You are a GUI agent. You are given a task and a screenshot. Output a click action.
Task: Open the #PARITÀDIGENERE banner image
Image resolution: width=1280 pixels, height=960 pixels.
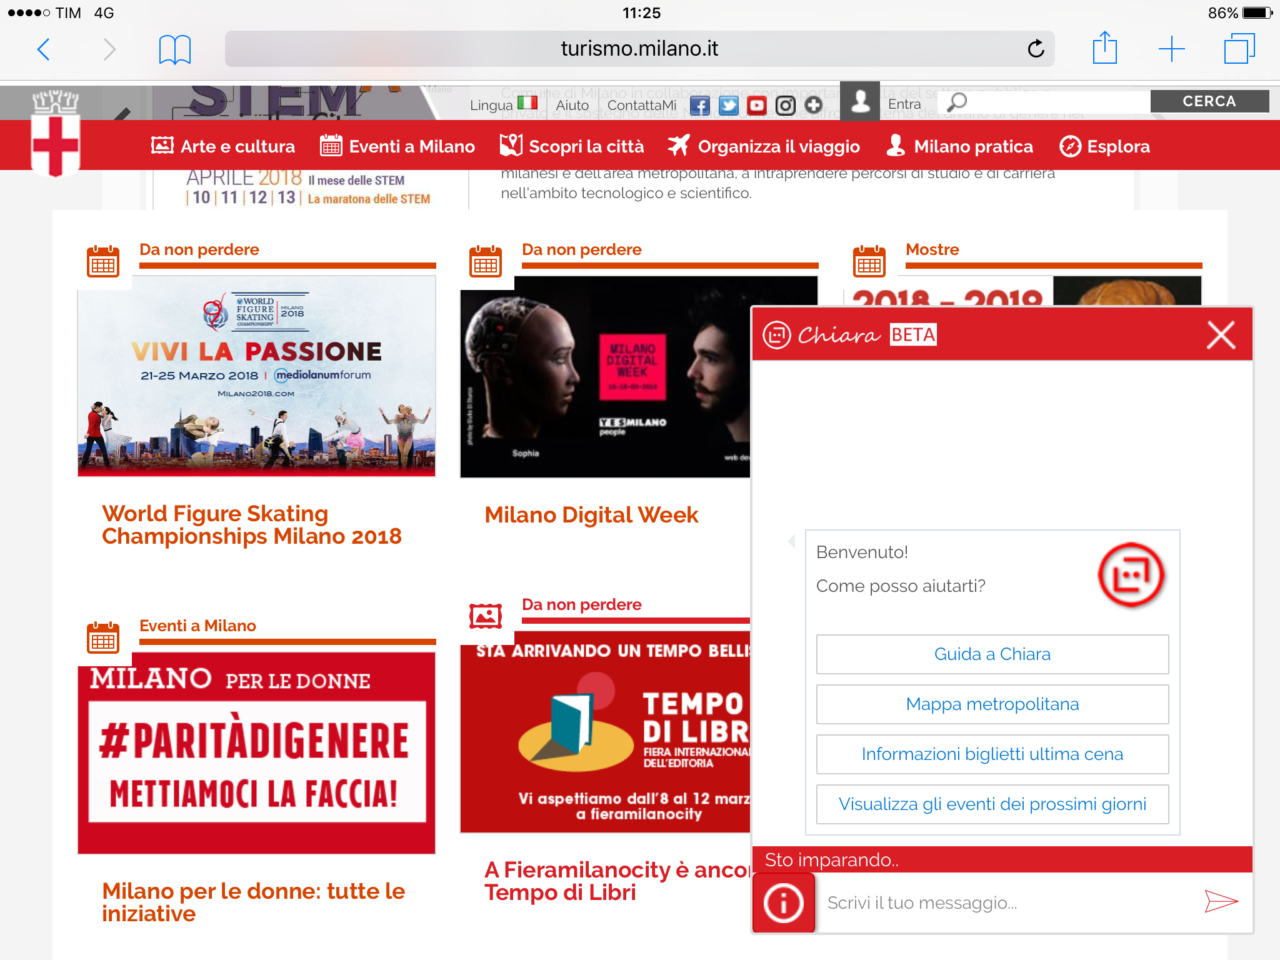257,753
